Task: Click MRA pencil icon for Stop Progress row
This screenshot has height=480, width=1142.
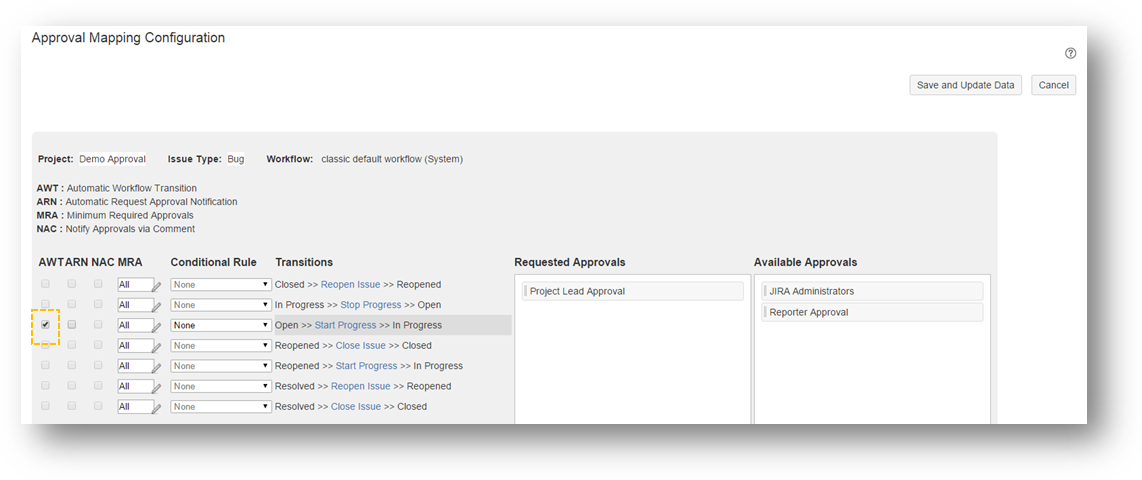Action: coord(157,306)
